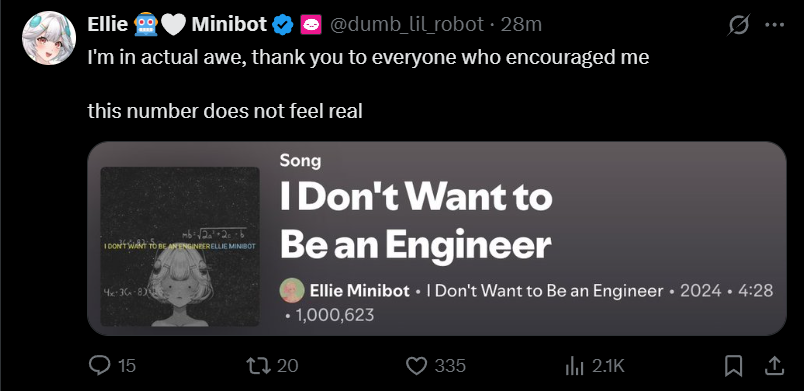This screenshot has width=804, height=391.
Task: Click the song title I Don't Want to Be an Engineer
Action: pos(416,221)
